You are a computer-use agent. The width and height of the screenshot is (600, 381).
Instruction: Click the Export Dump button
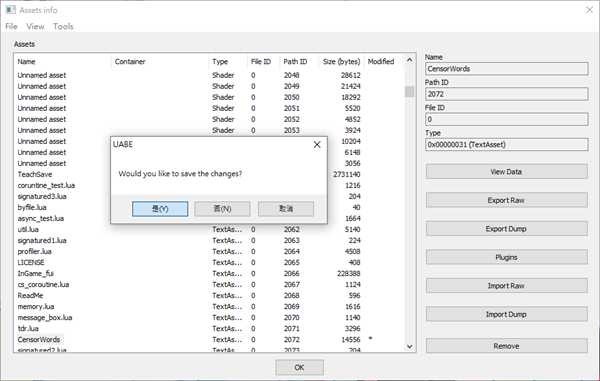click(506, 229)
